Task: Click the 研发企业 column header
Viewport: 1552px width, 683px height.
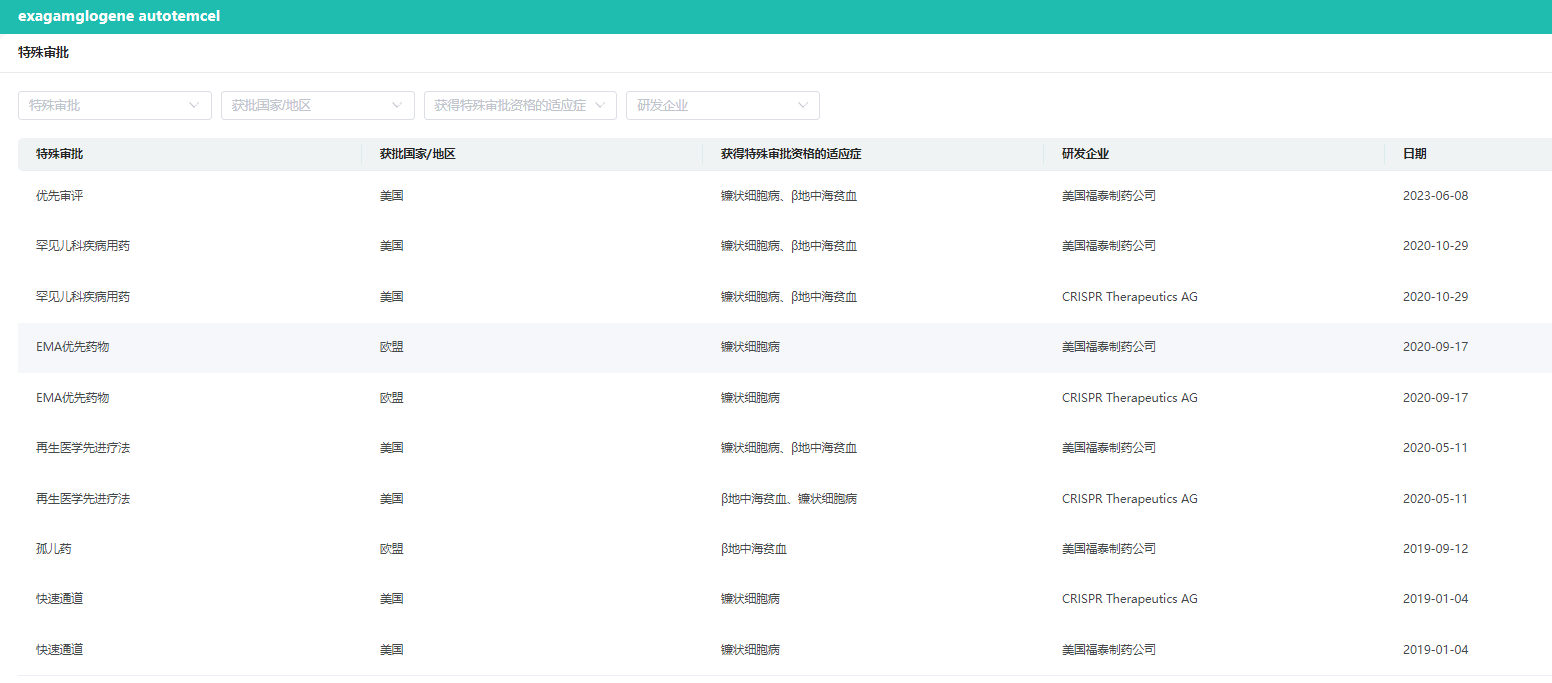Action: click(x=1085, y=154)
